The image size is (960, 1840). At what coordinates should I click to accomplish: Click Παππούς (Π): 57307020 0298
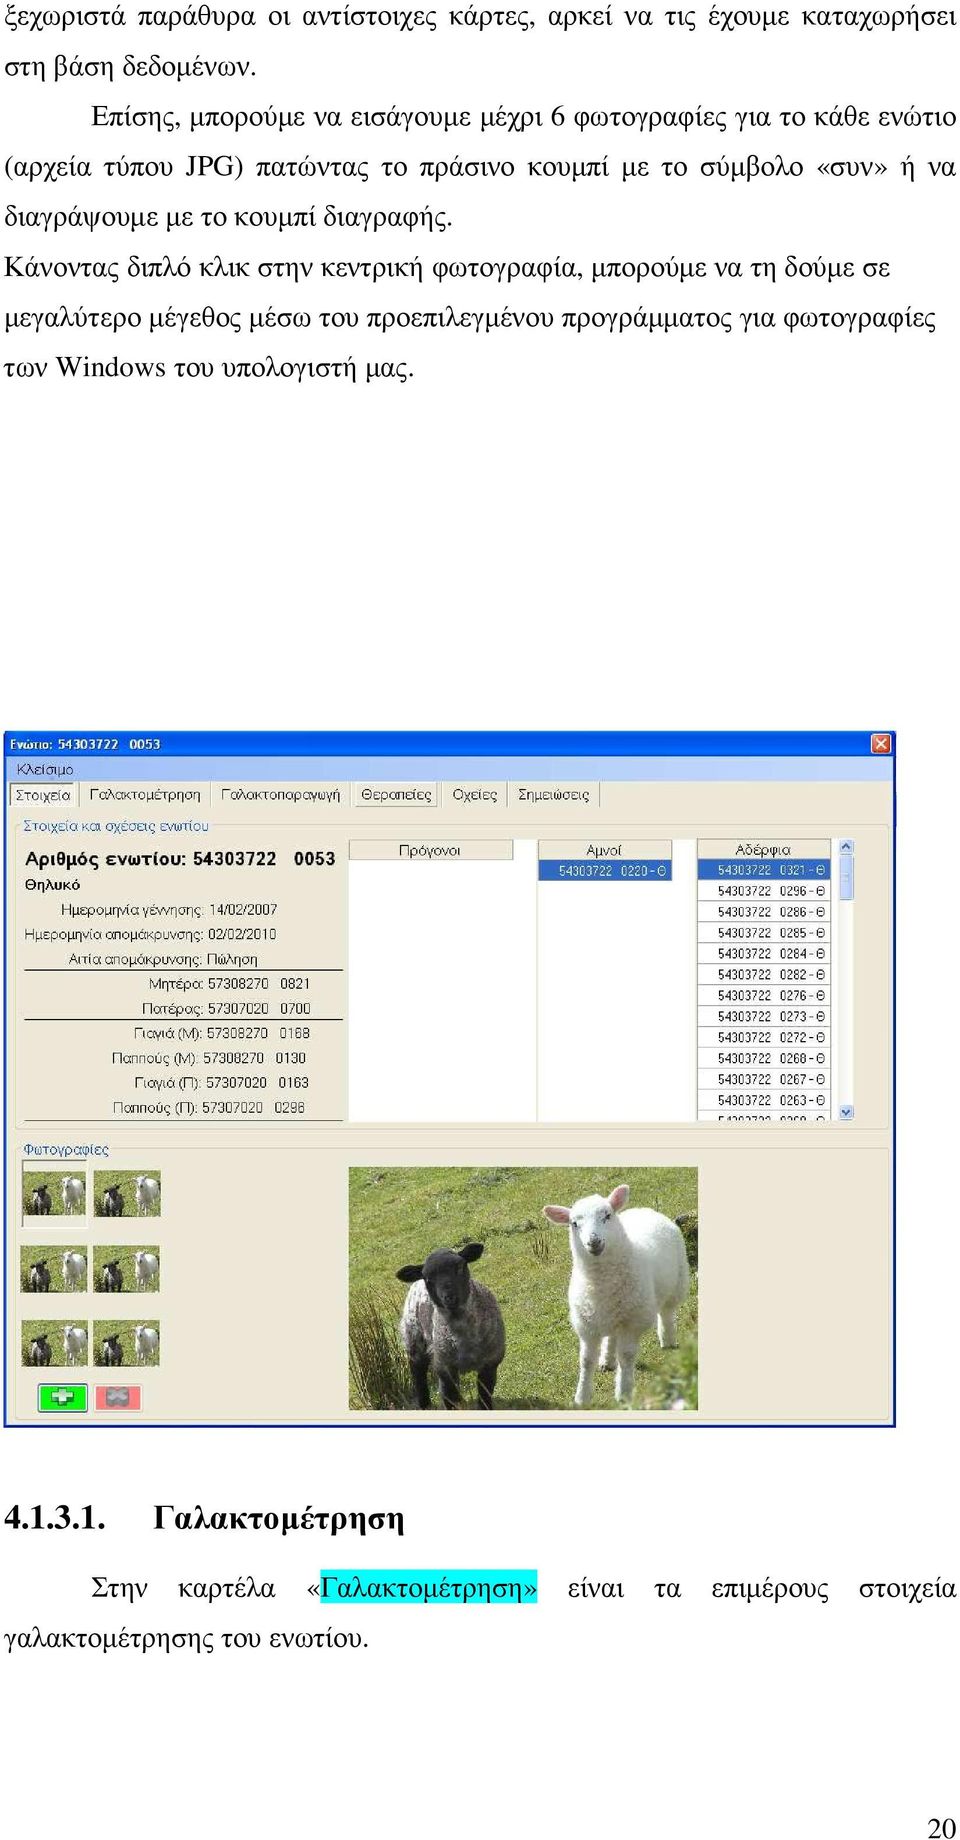pos(208,1108)
